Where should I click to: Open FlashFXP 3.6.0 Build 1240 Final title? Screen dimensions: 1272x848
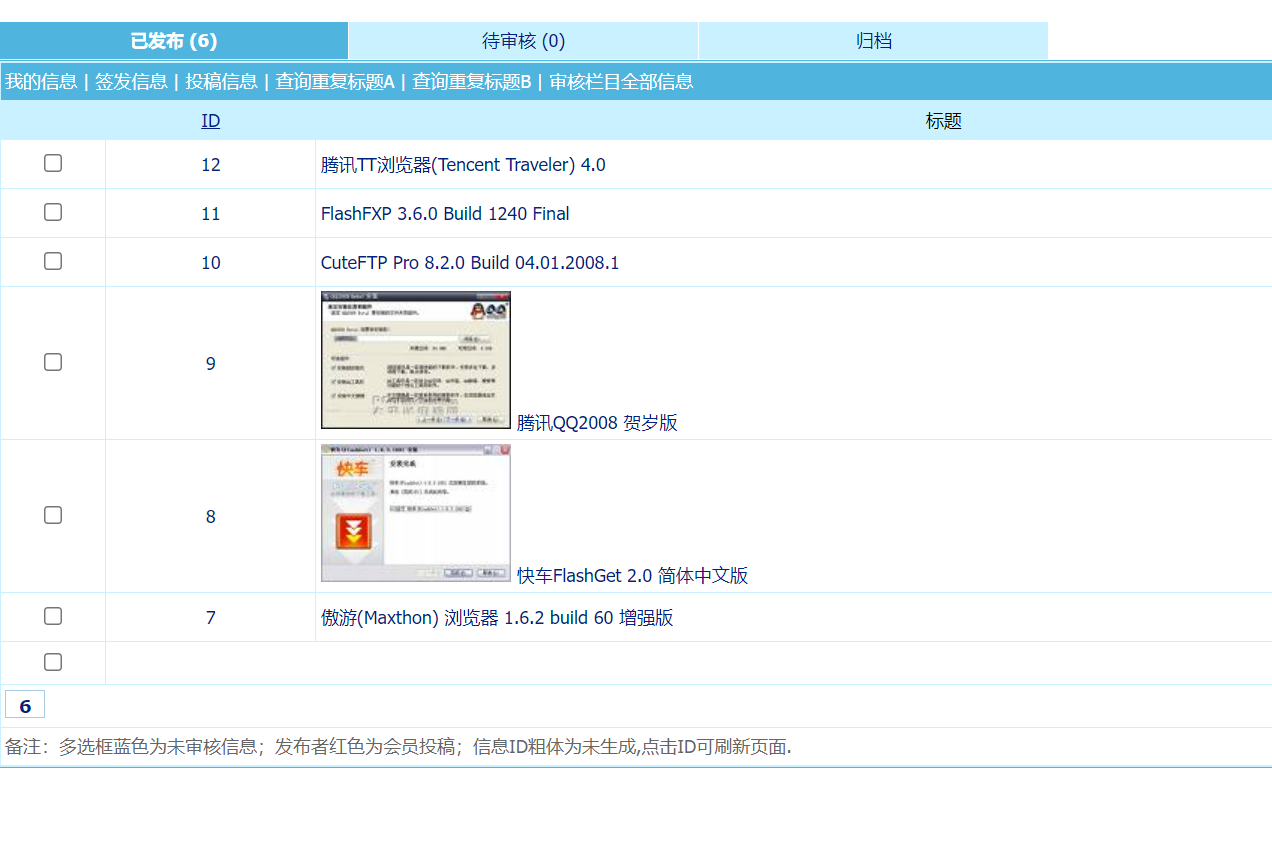tap(445, 214)
